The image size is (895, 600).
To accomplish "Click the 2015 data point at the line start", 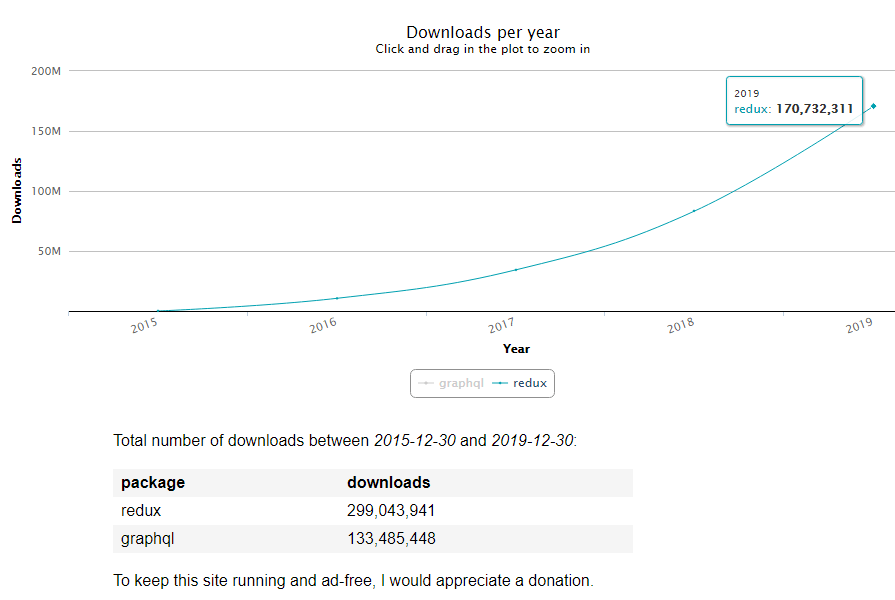I will (158, 311).
